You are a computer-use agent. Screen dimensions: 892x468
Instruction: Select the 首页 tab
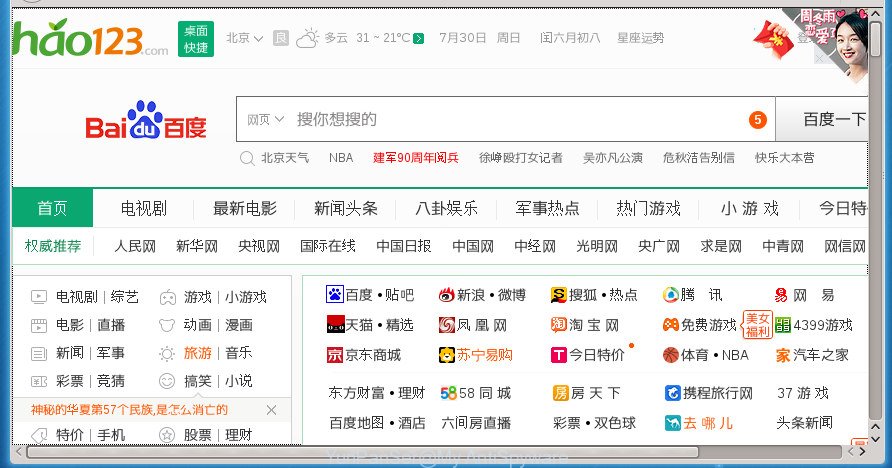[x=52, y=208]
